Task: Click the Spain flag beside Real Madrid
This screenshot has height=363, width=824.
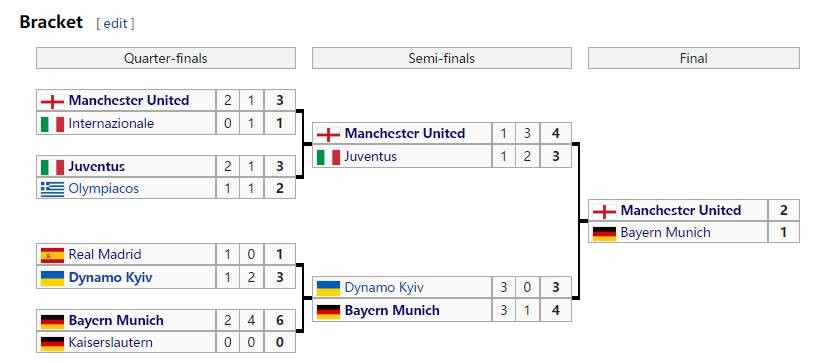Action: tap(52, 255)
